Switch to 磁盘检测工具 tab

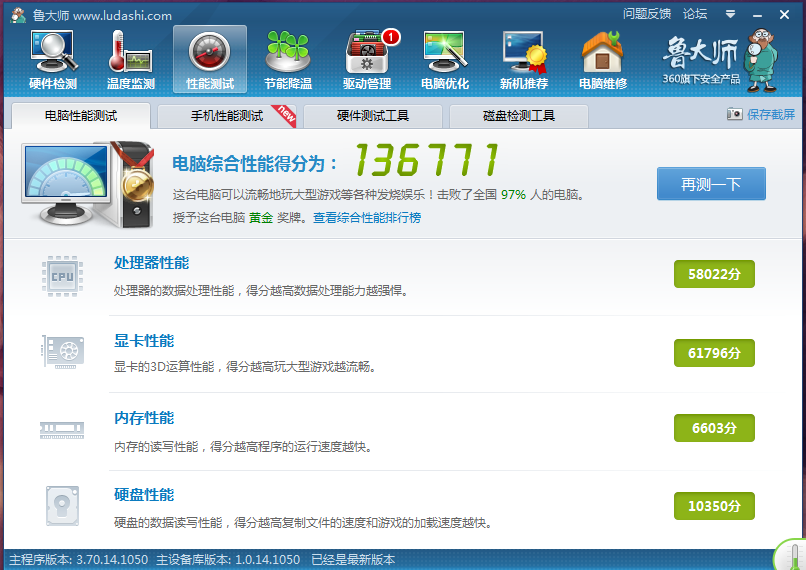[519, 116]
